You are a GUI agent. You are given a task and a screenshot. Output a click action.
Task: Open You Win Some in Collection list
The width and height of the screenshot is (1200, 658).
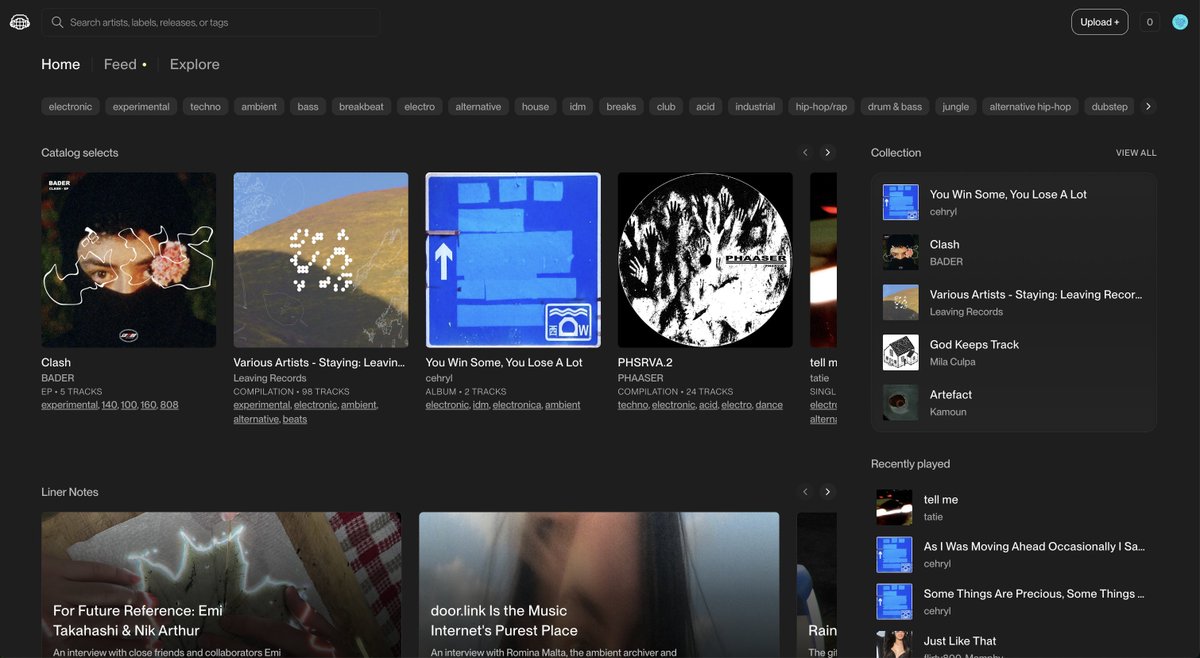1014,202
